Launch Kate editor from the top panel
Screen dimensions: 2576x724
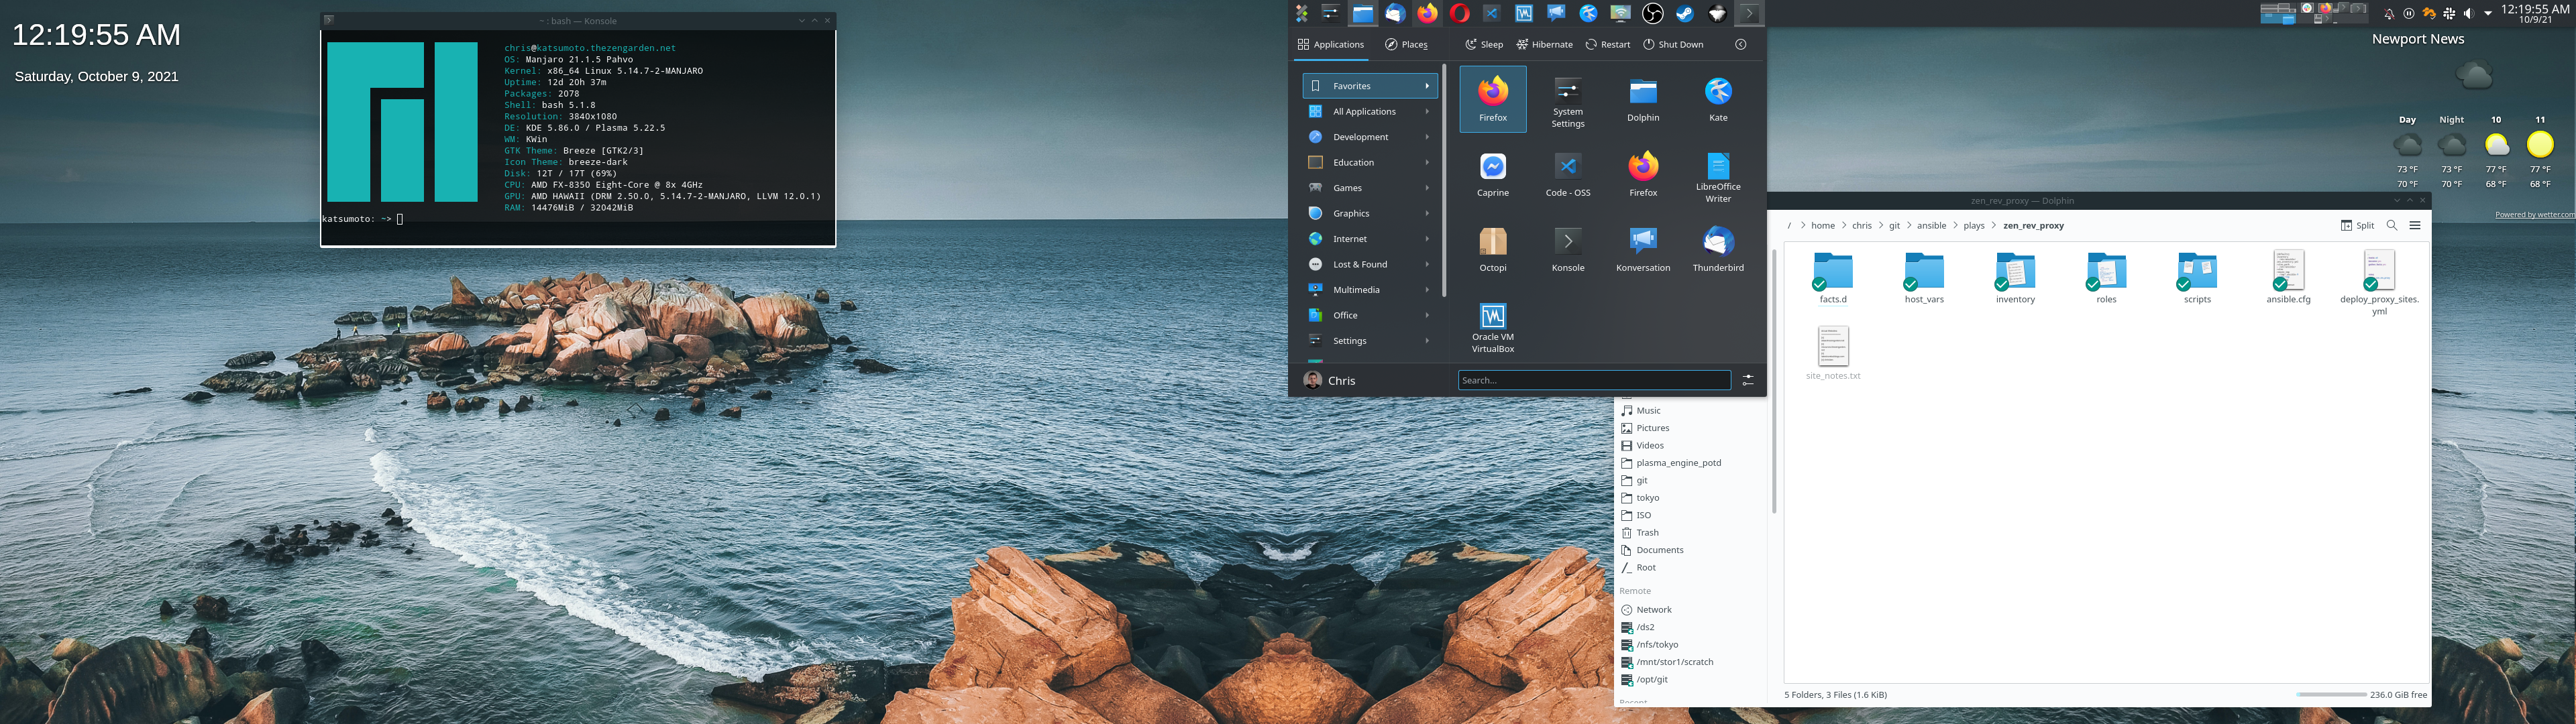tap(1588, 13)
